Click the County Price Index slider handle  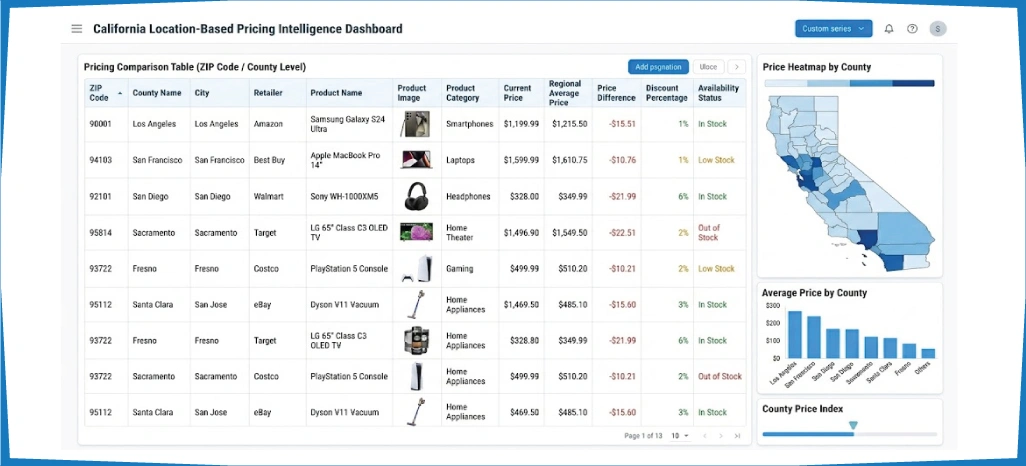853,426
